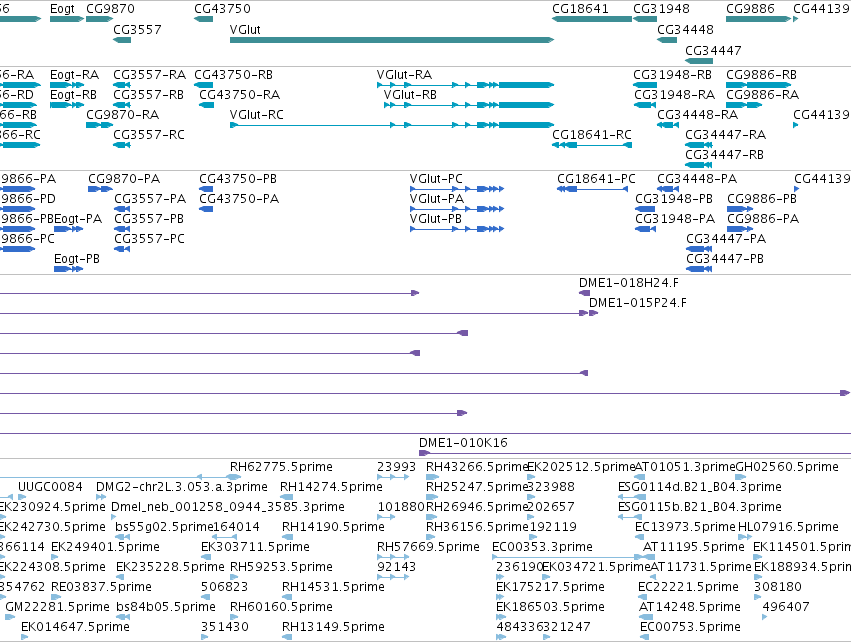The image size is (851, 642).
Task: Click the CG31948 gene label
Action: tap(661, 9)
